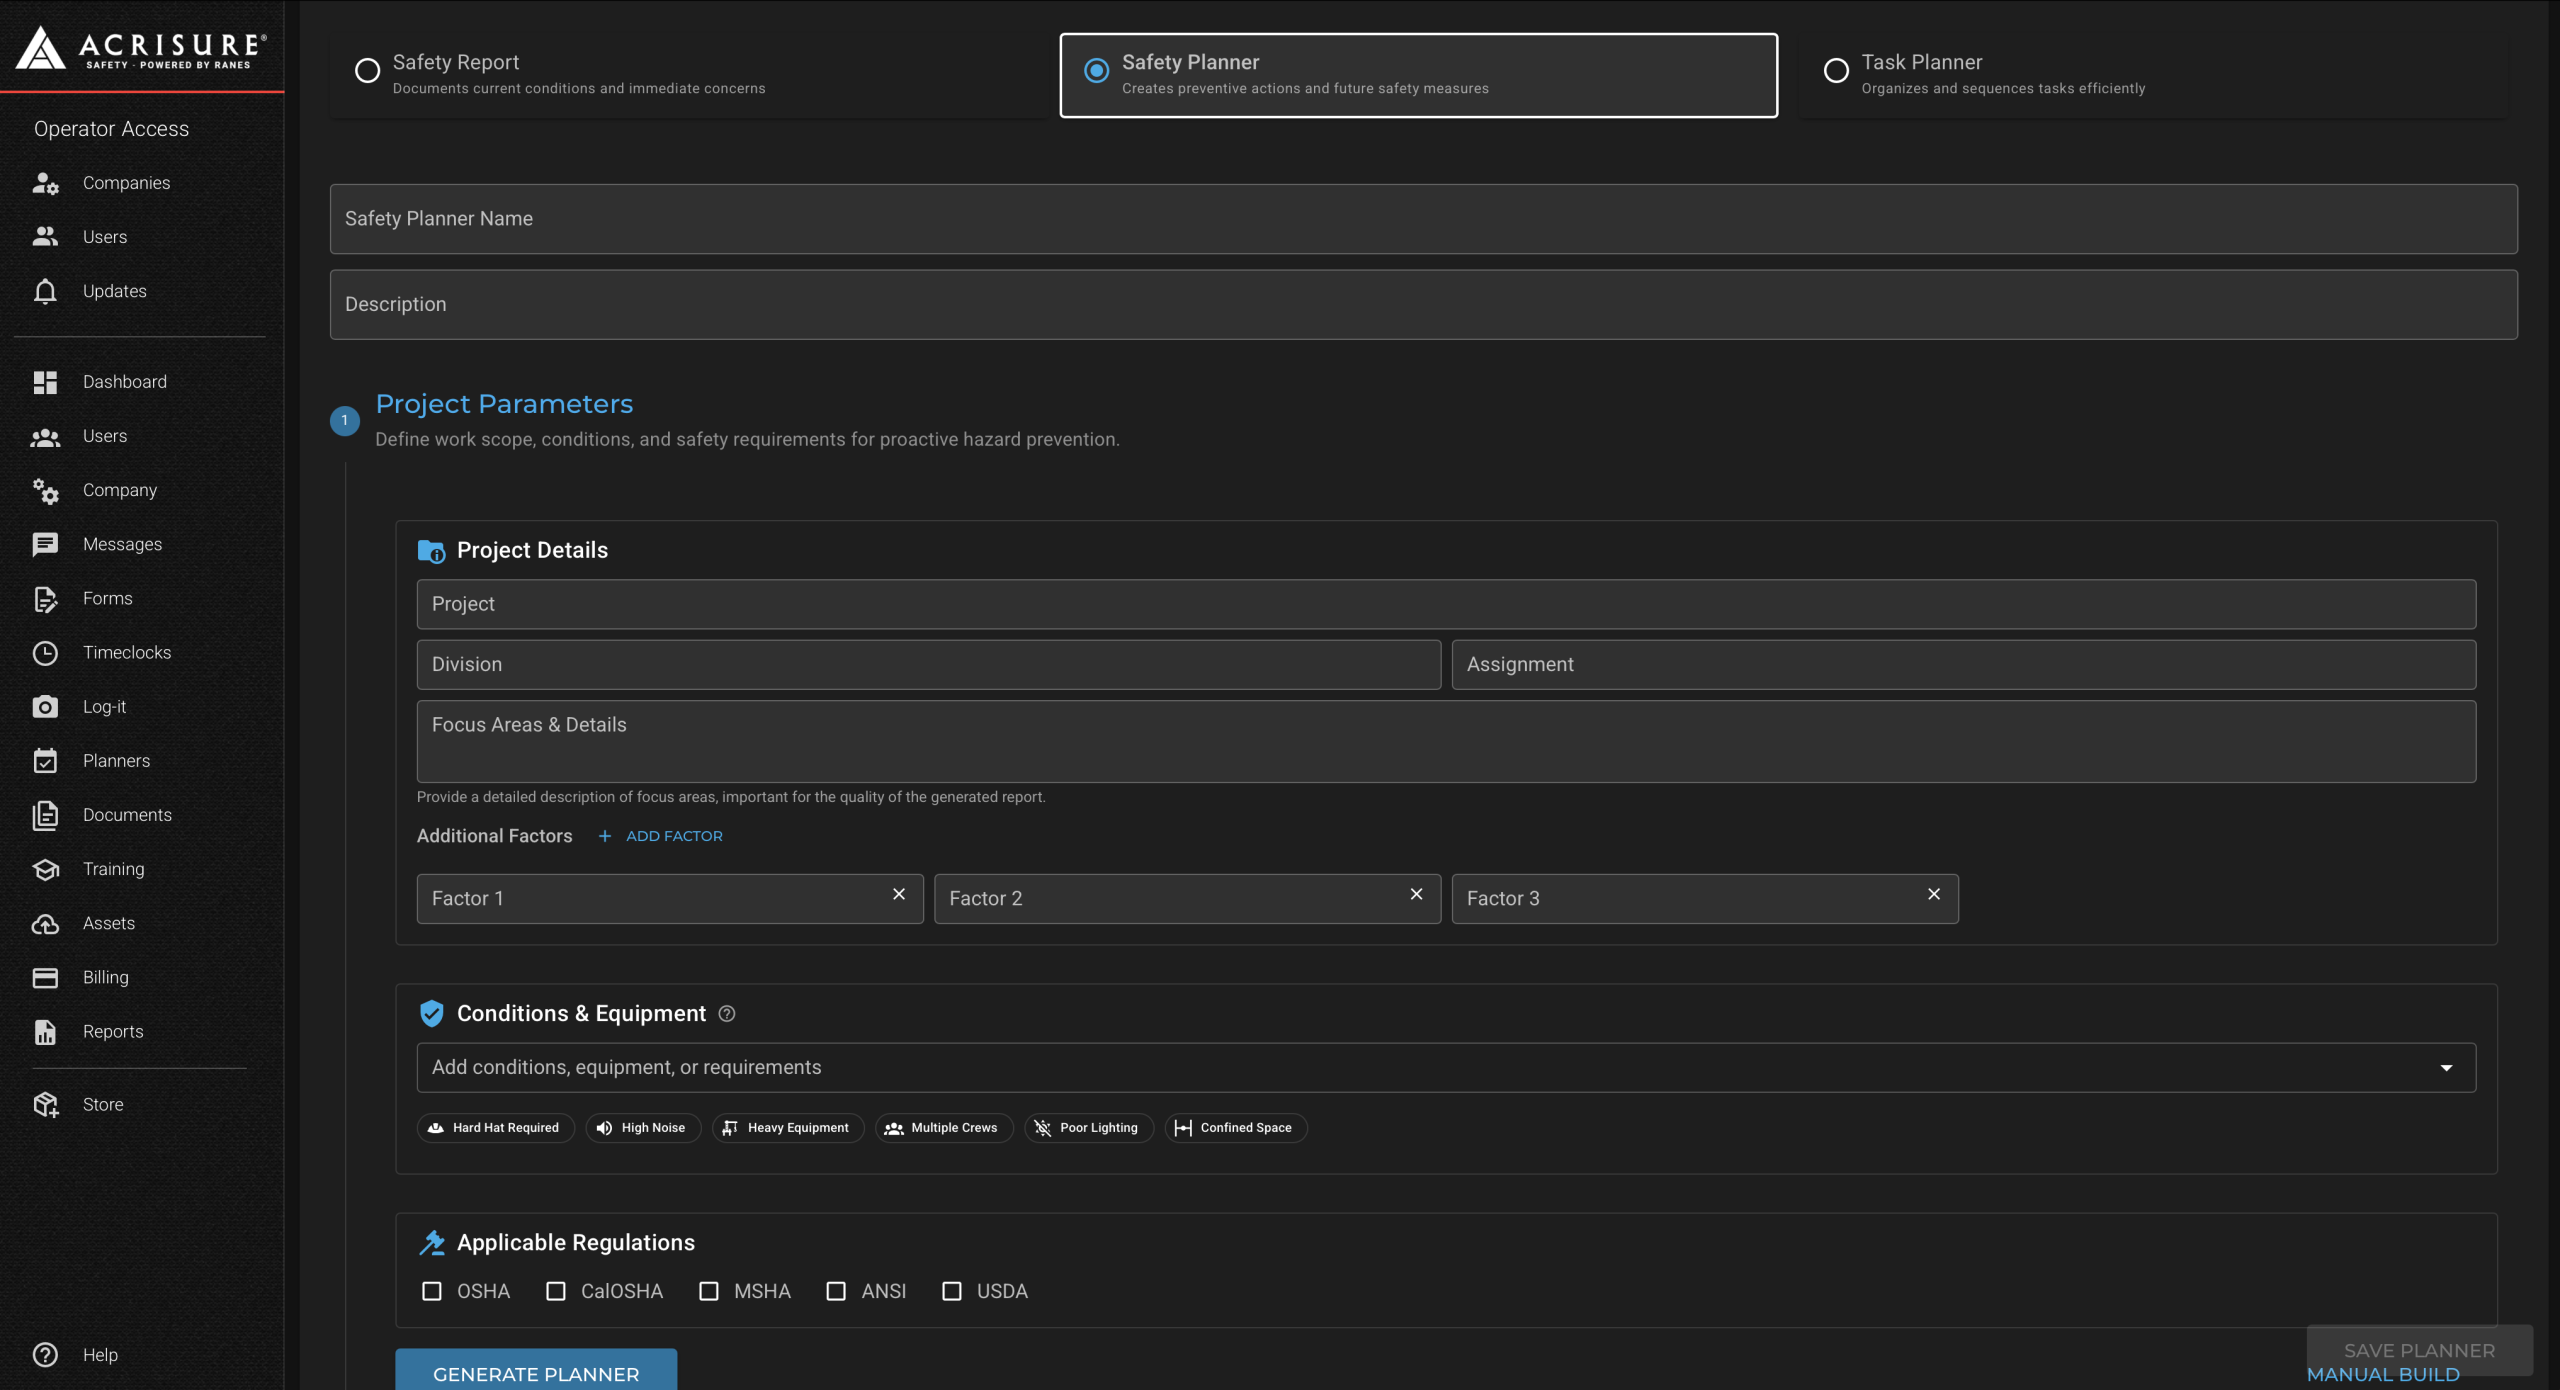
Task: Click the Documents stack icon
Action: (x=45, y=815)
